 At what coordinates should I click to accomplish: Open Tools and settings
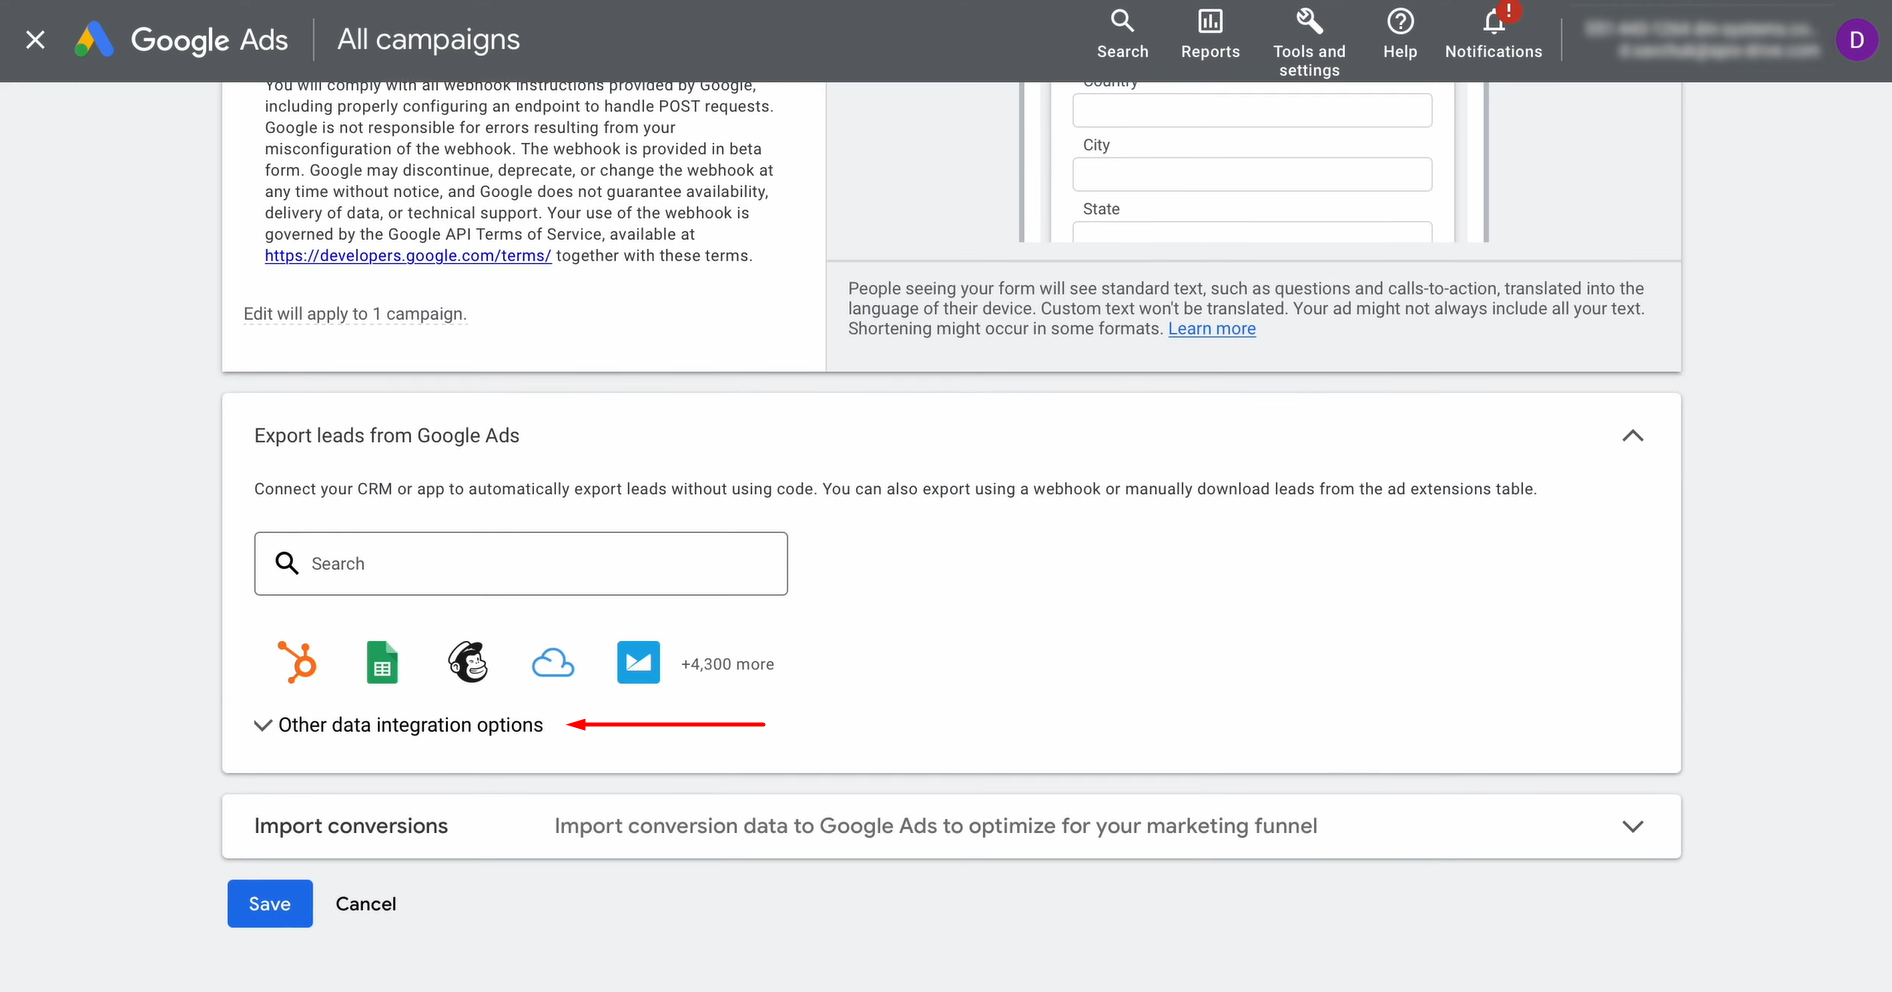(1309, 30)
